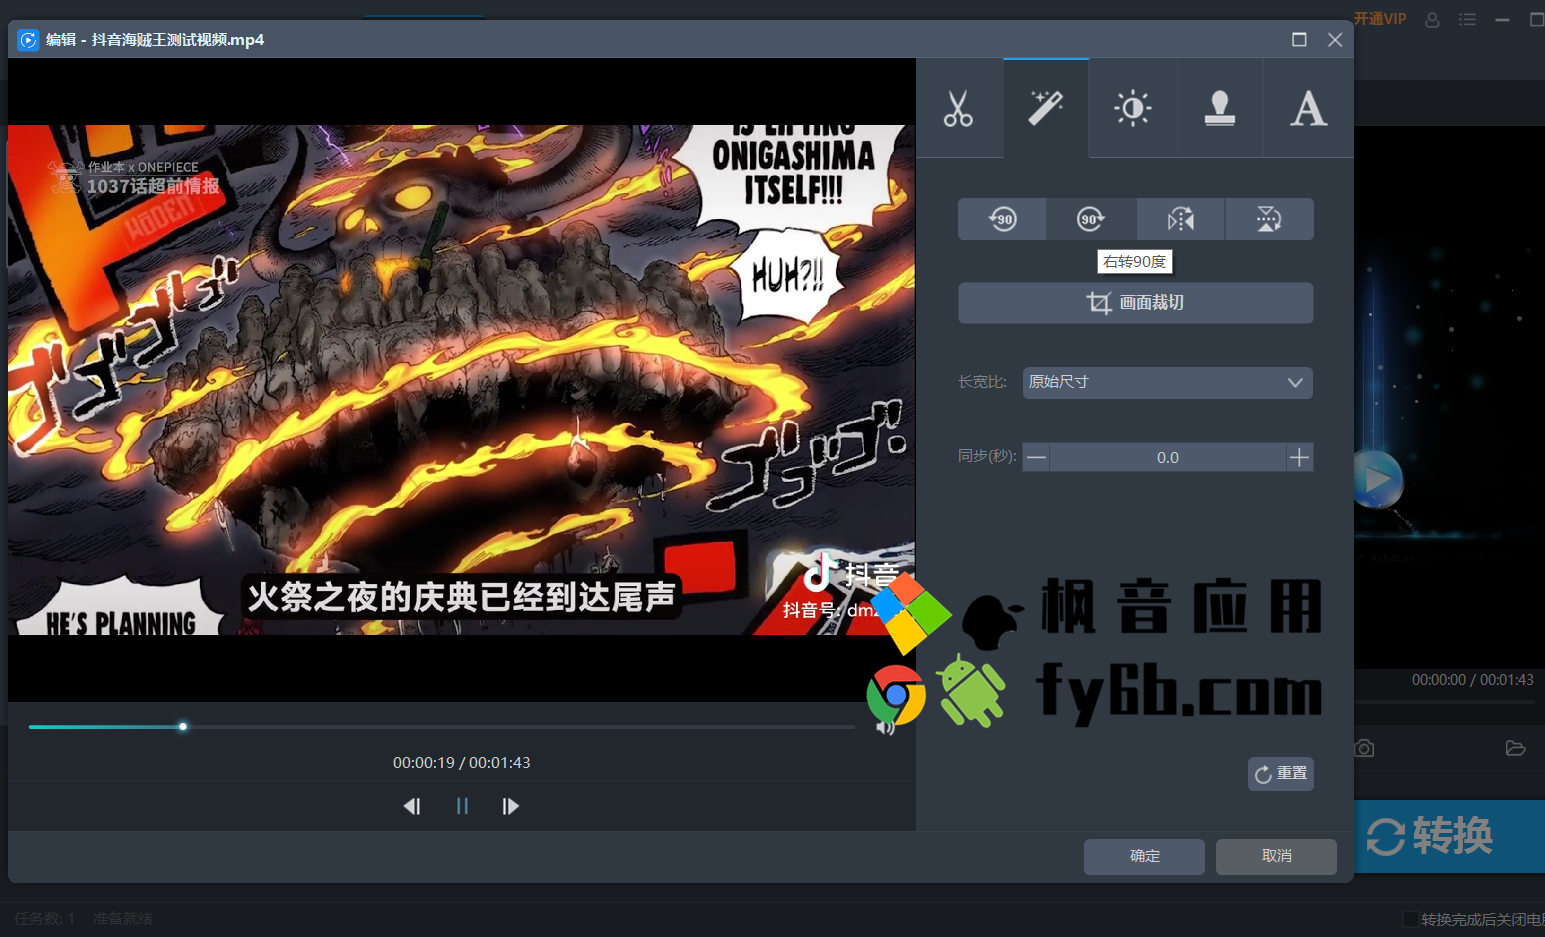Open the letter A subtitle tab
The height and width of the screenshot is (937, 1545).
pos(1308,108)
